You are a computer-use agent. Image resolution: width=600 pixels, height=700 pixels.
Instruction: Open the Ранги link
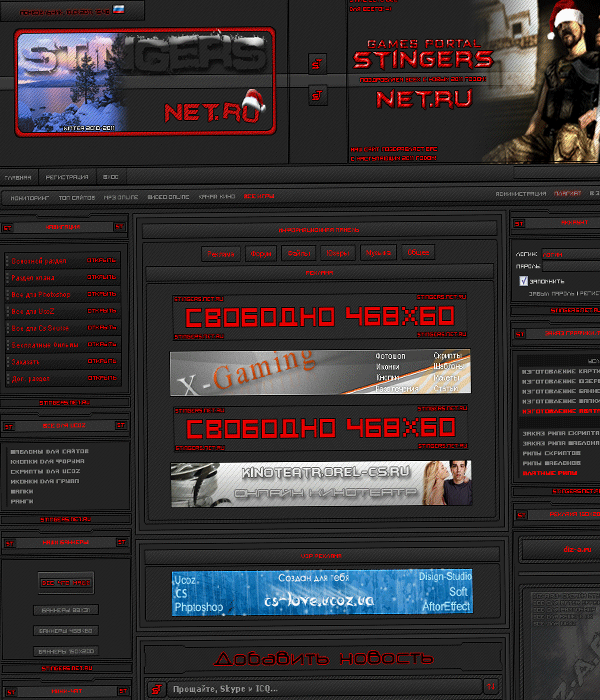pyautogui.click(x=21, y=501)
